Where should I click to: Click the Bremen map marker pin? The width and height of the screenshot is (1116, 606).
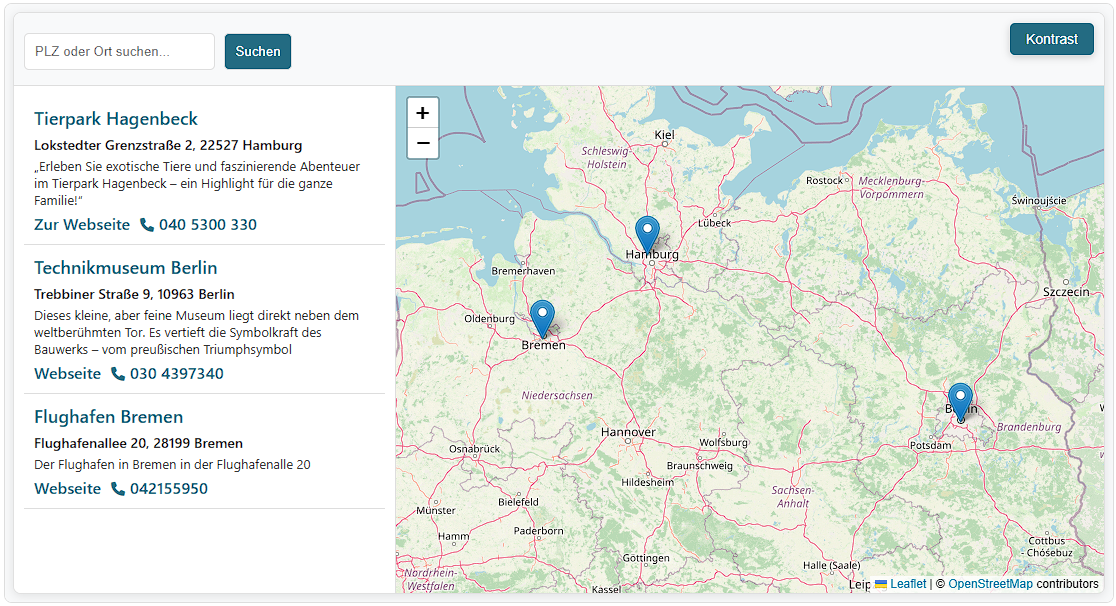pos(542,318)
